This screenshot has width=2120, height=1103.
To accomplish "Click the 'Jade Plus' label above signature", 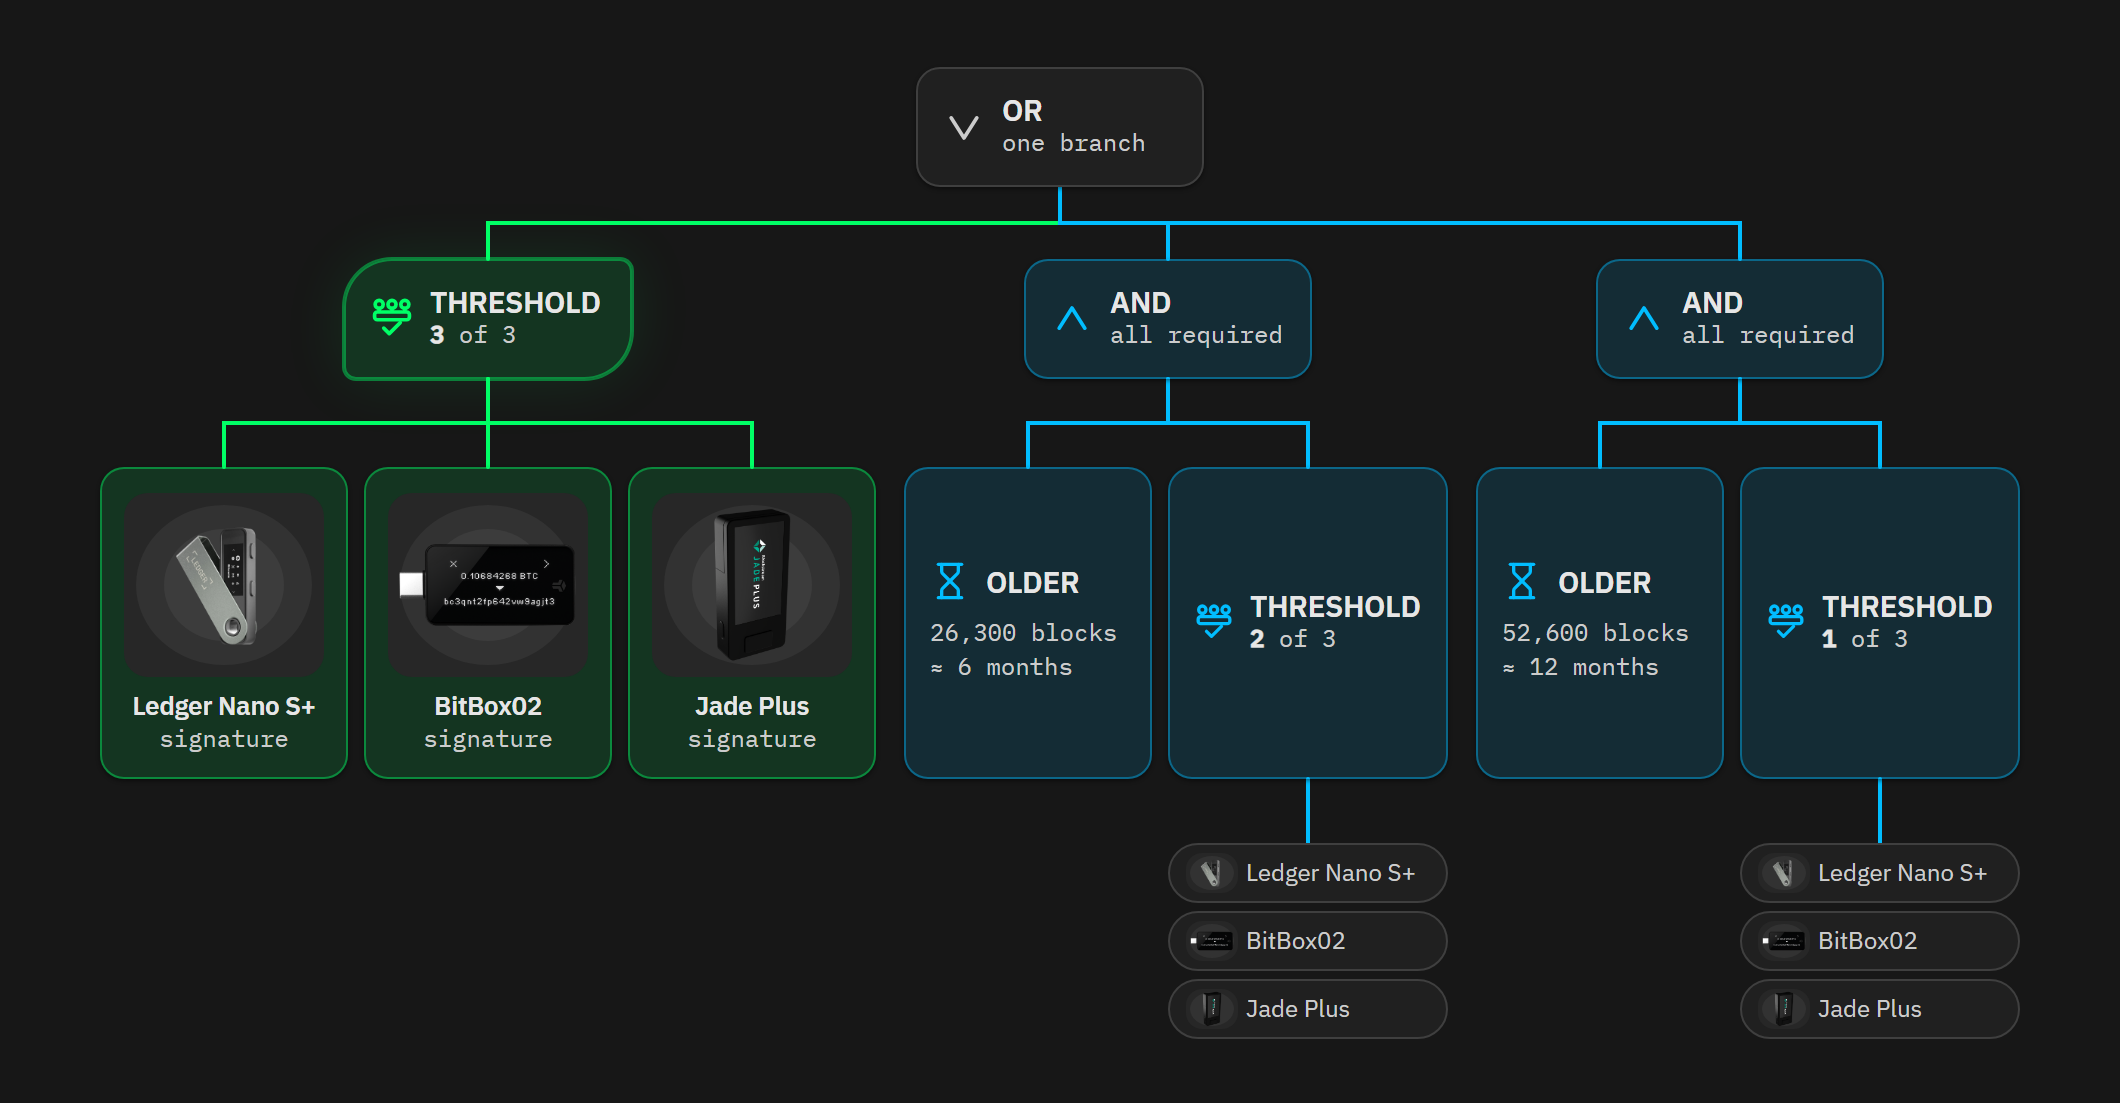I will pyautogui.click(x=752, y=706).
